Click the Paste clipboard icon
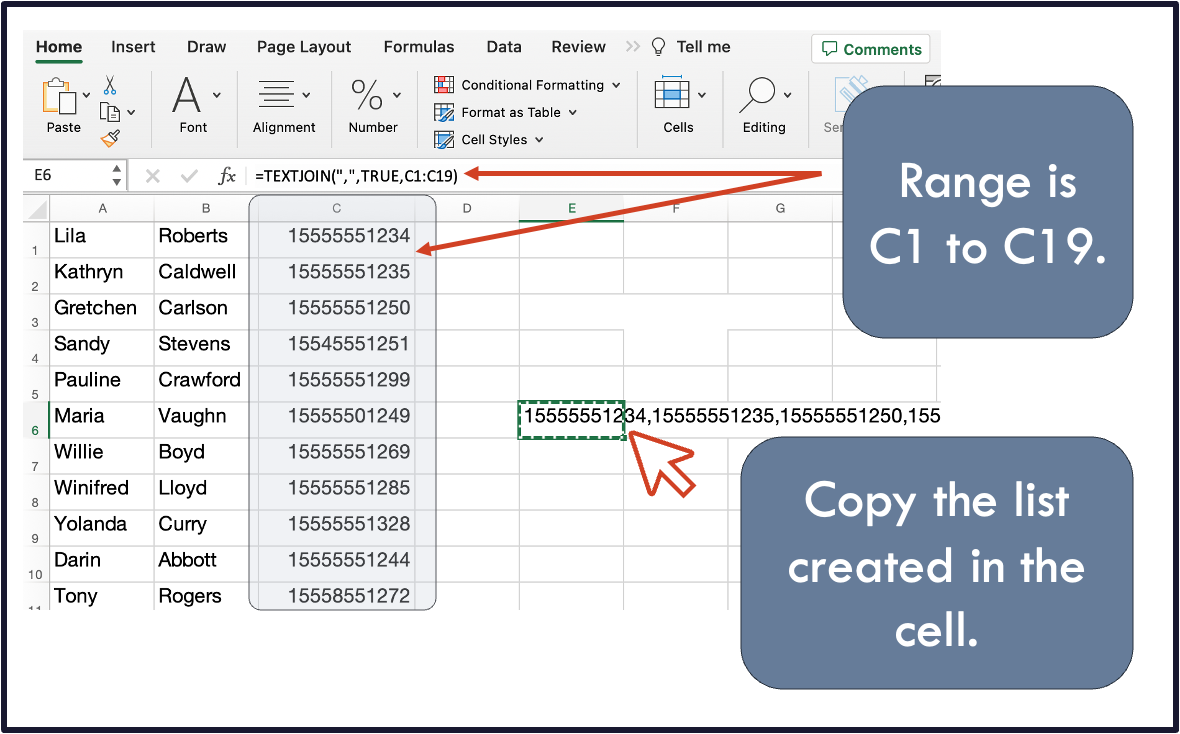 [x=60, y=96]
